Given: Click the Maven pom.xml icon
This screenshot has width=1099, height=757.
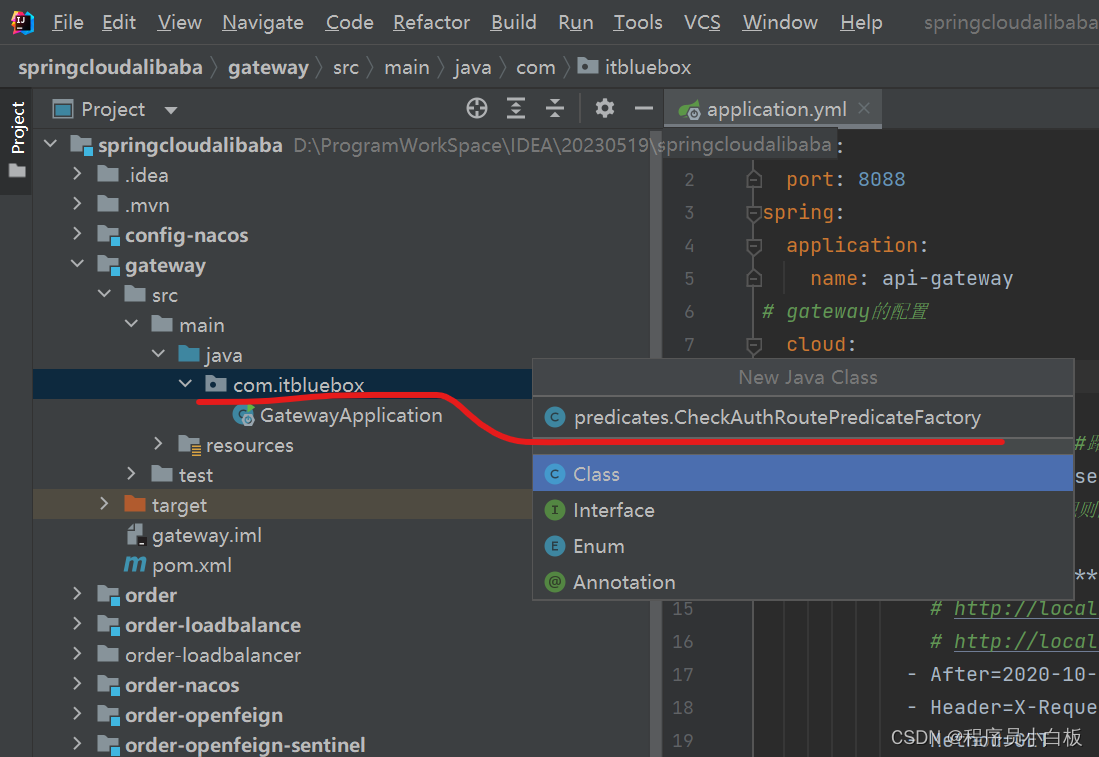Looking at the screenshot, I should coord(135,564).
